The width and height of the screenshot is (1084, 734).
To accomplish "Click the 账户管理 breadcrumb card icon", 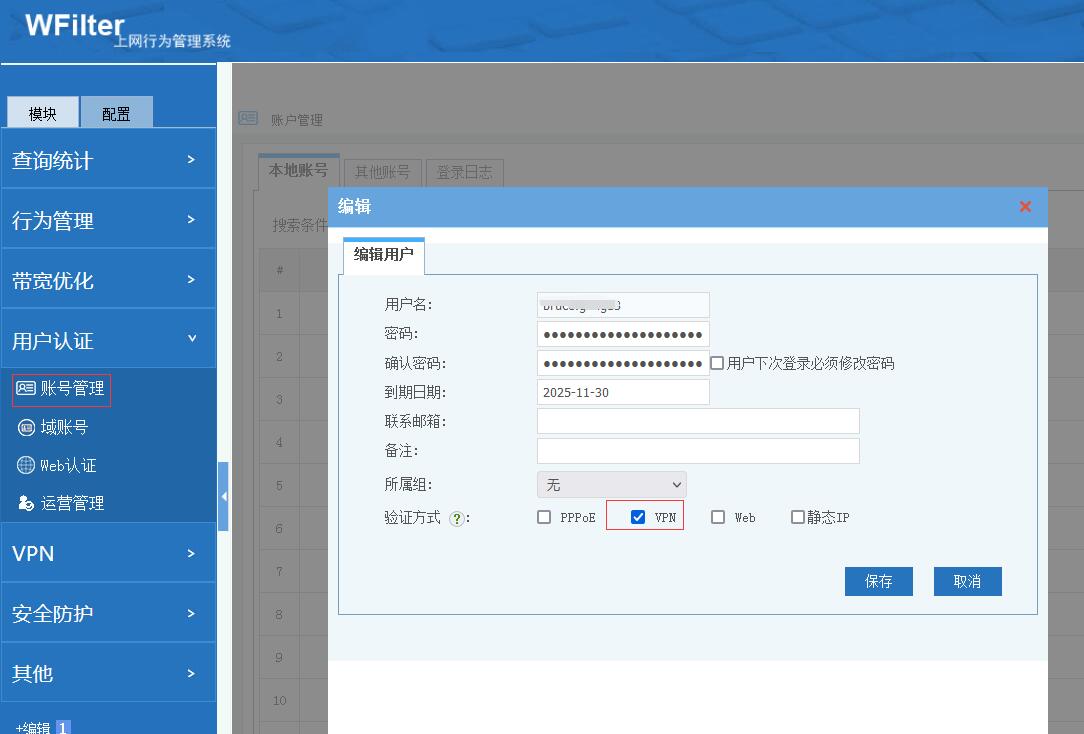I will 248,118.
